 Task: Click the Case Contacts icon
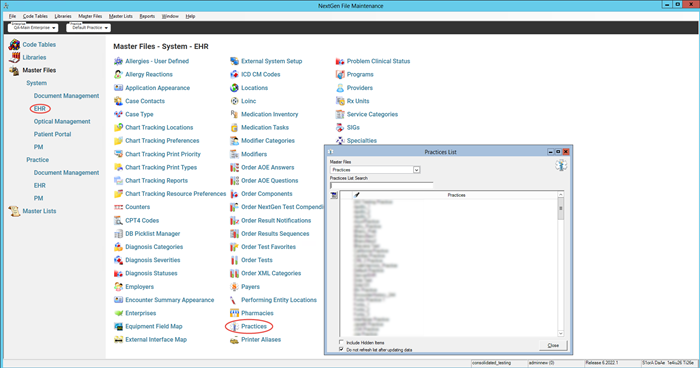[118, 101]
